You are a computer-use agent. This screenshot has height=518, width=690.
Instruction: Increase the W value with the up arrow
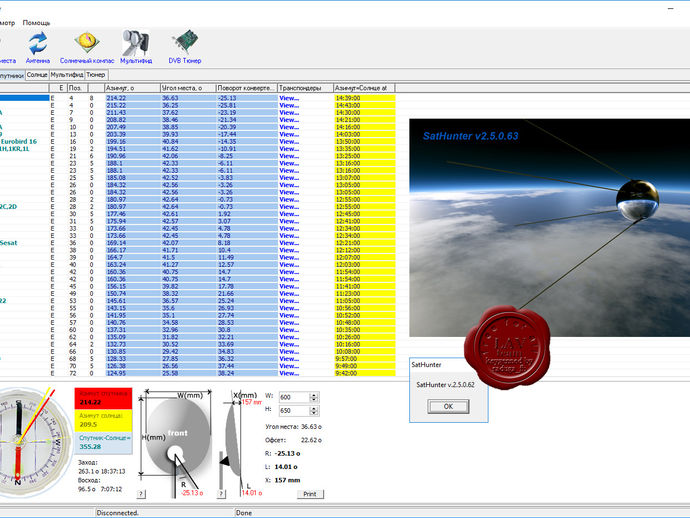coord(314,395)
